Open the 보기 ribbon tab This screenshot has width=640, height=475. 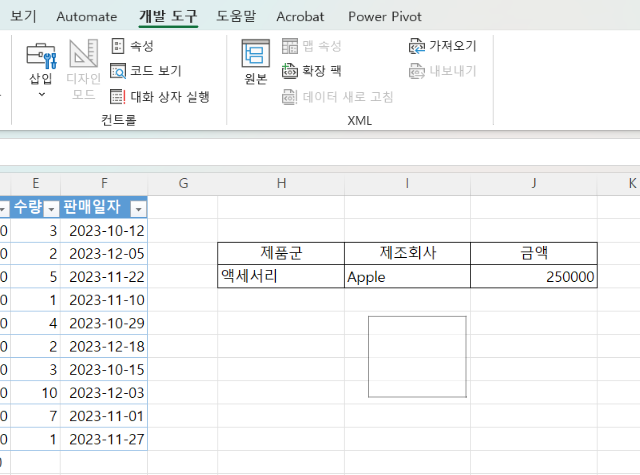pos(23,16)
